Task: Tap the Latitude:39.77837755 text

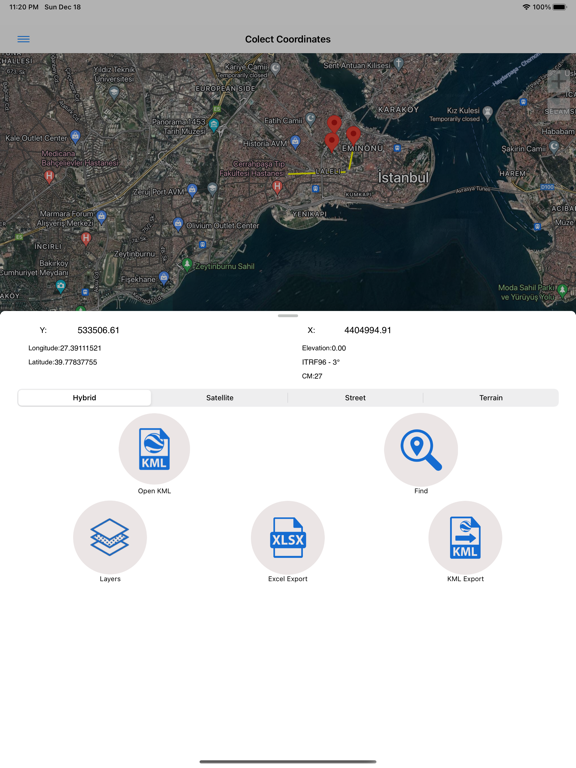Action: [63, 362]
